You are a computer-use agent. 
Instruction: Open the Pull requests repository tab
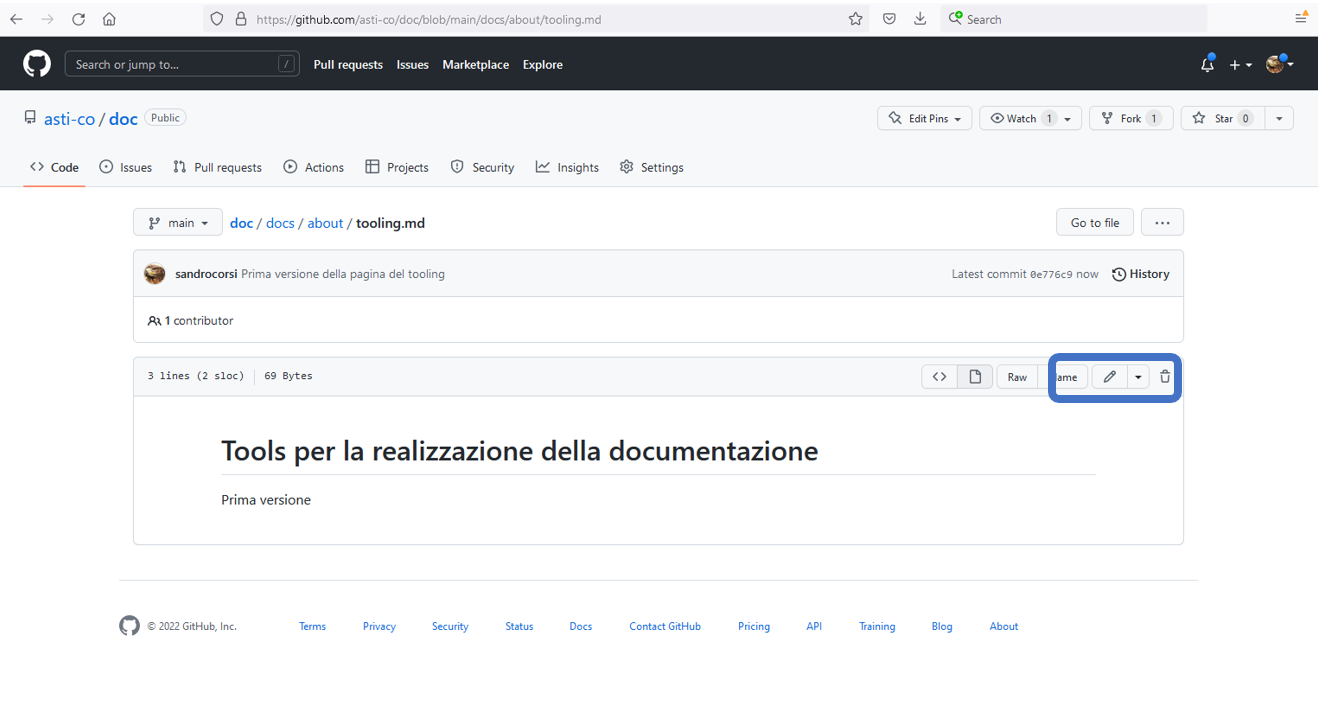click(x=217, y=167)
